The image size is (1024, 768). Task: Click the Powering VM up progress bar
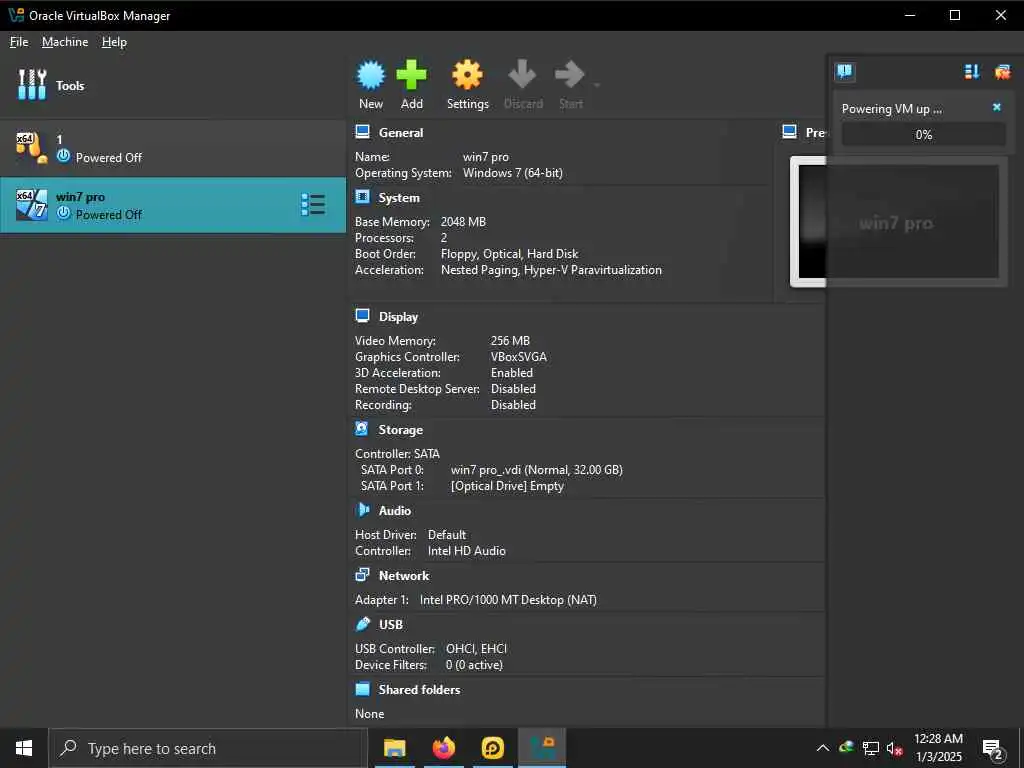coord(923,135)
